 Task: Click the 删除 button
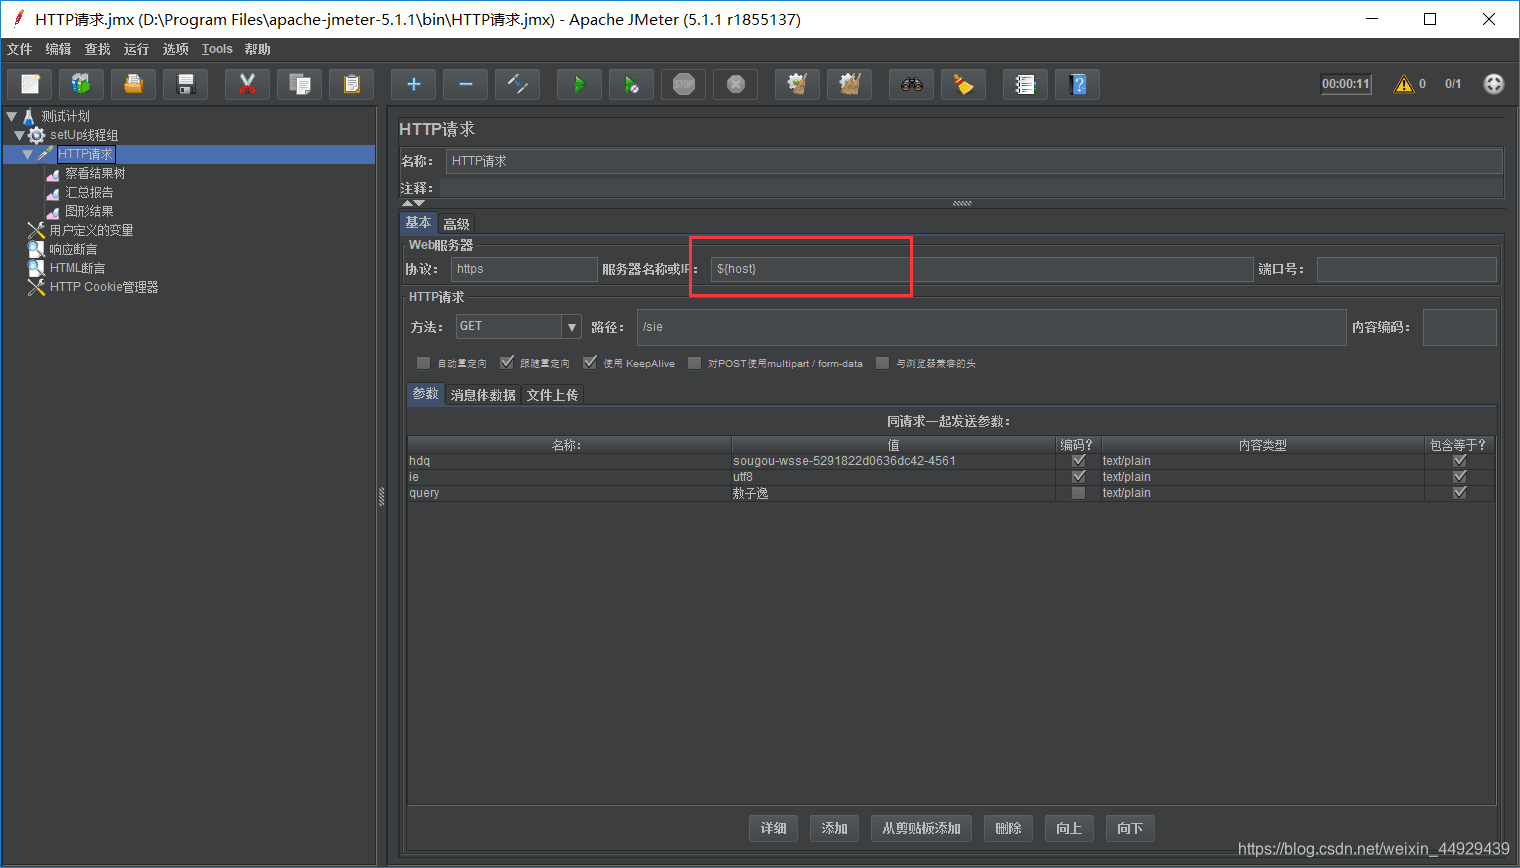[x=1008, y=828]
